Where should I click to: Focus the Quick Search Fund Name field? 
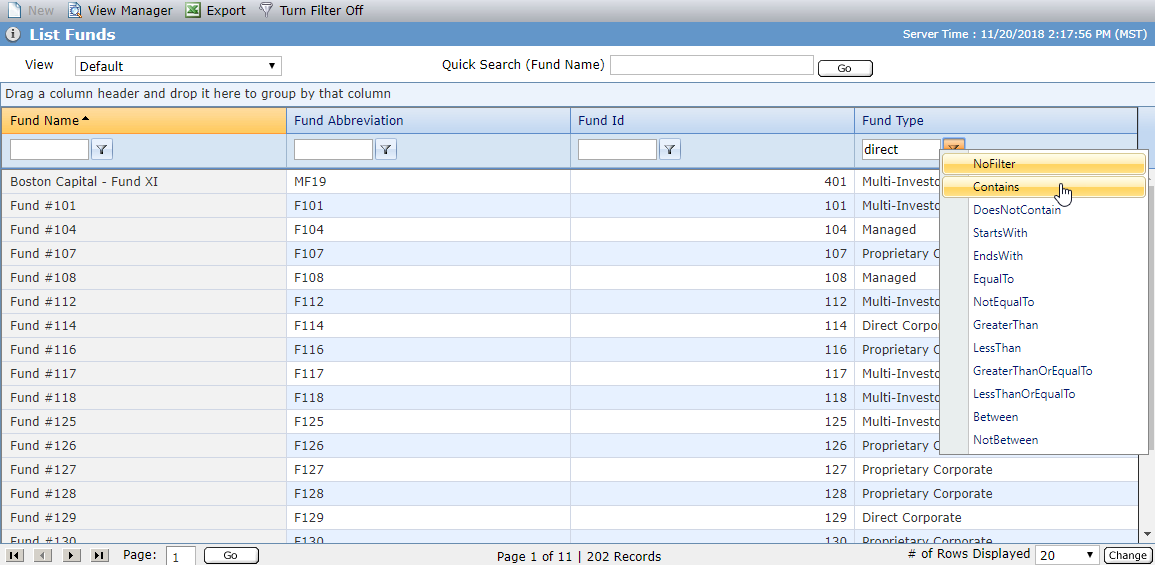click(712, 65)
